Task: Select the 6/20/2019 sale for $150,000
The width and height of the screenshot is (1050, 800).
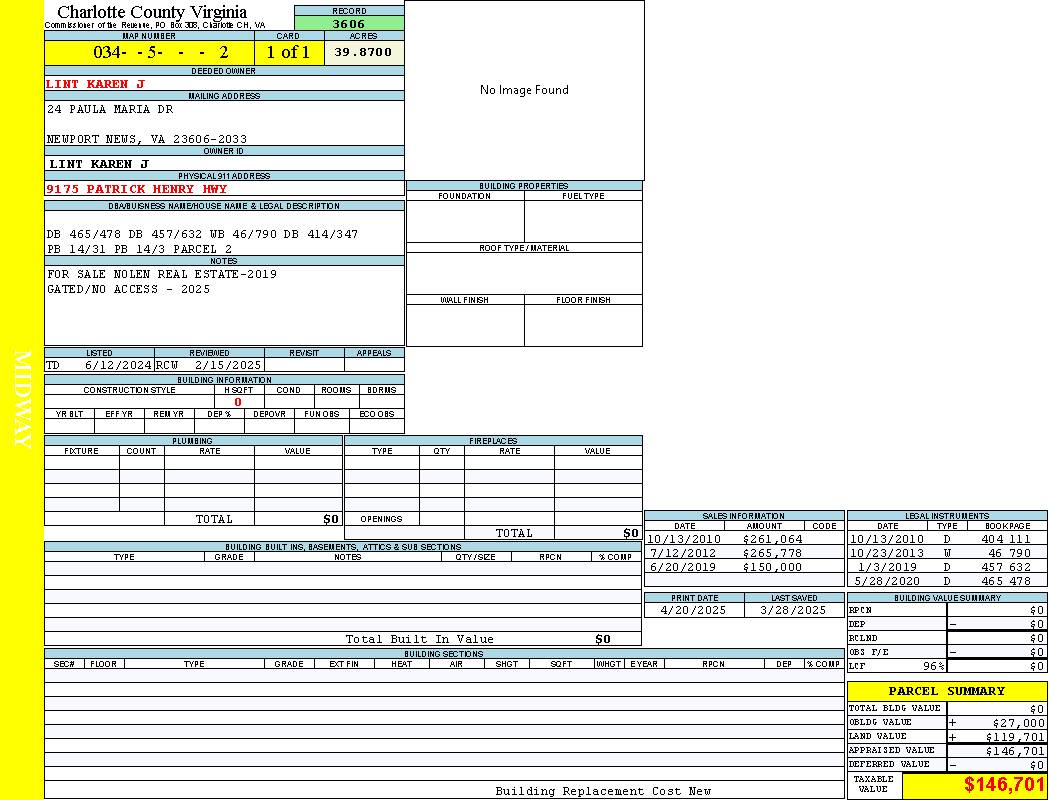Action: point(725,567)
